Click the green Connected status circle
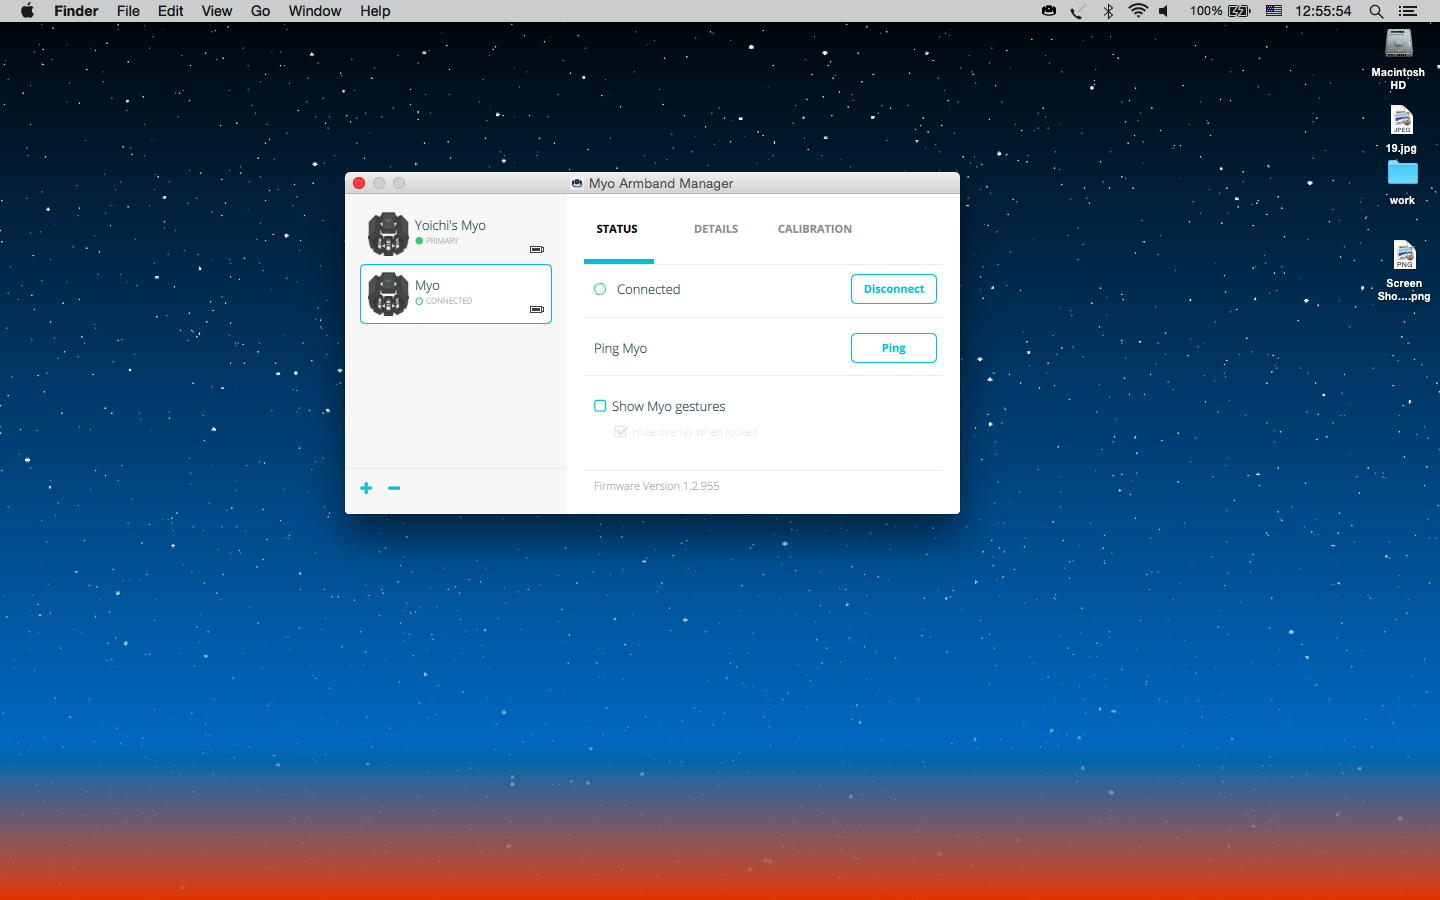Viewport: 1440px width, 900px height. click(600, 289)
